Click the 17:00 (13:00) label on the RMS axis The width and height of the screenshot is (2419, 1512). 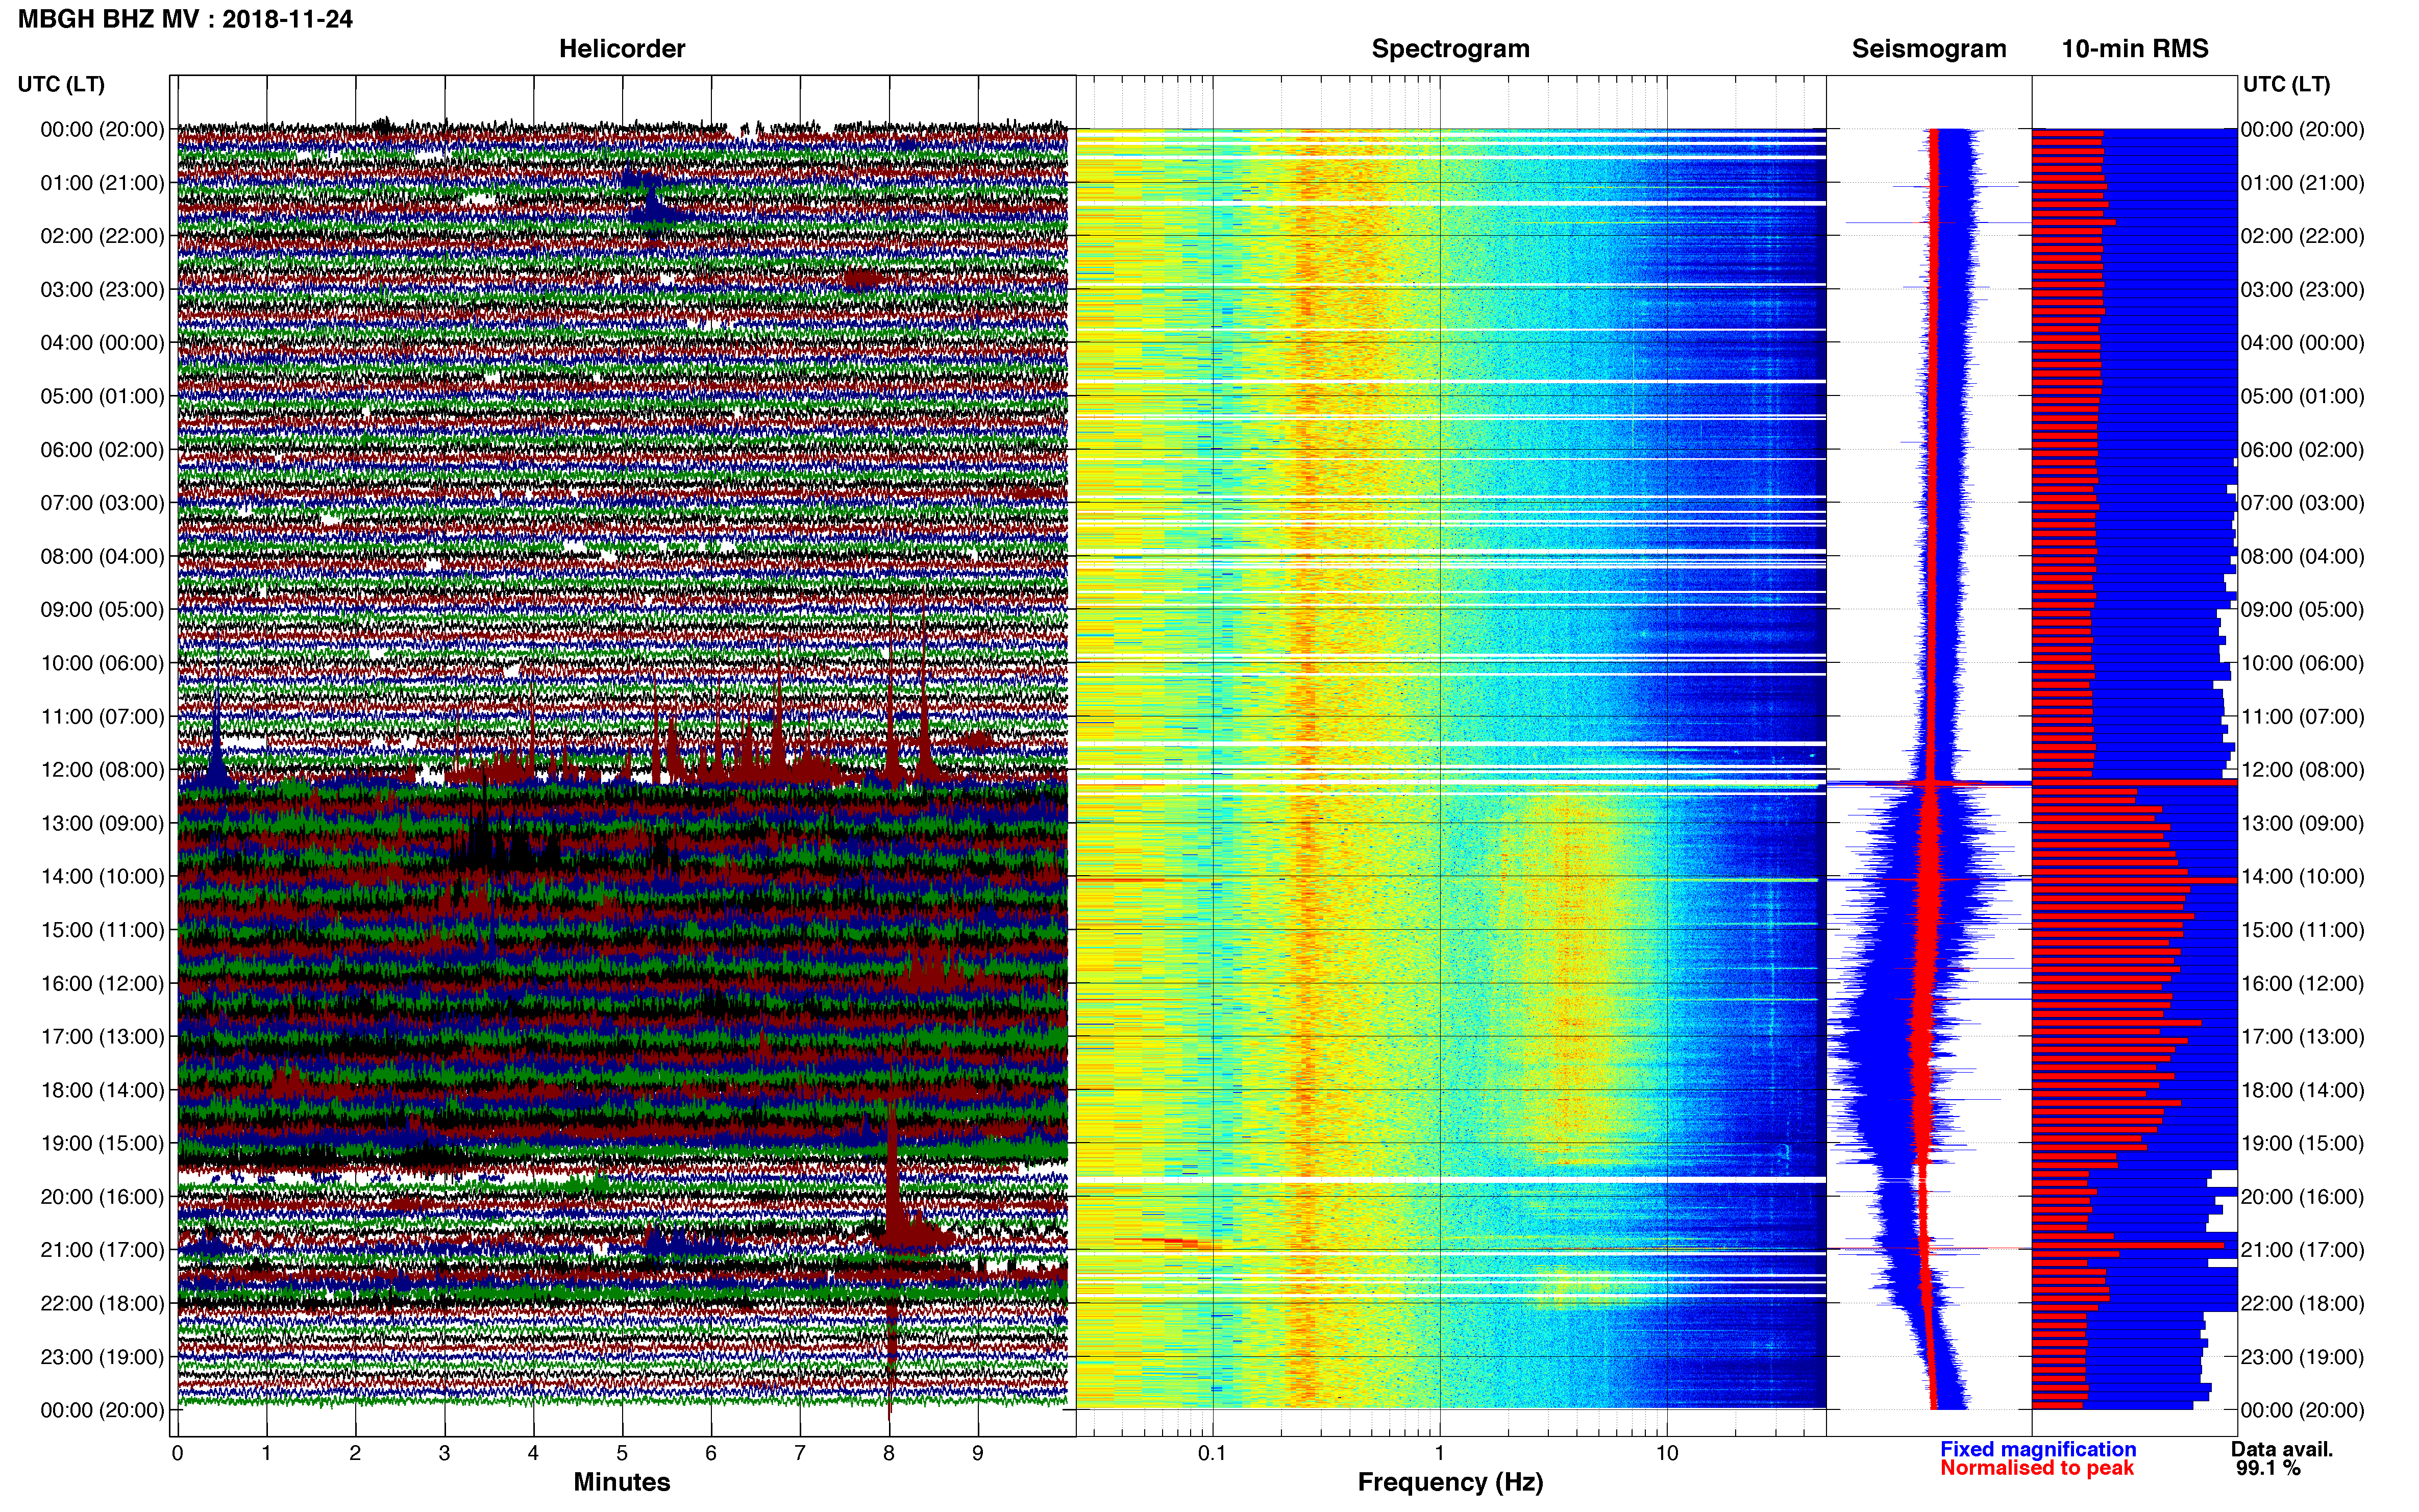[x=2303, y=1036]
